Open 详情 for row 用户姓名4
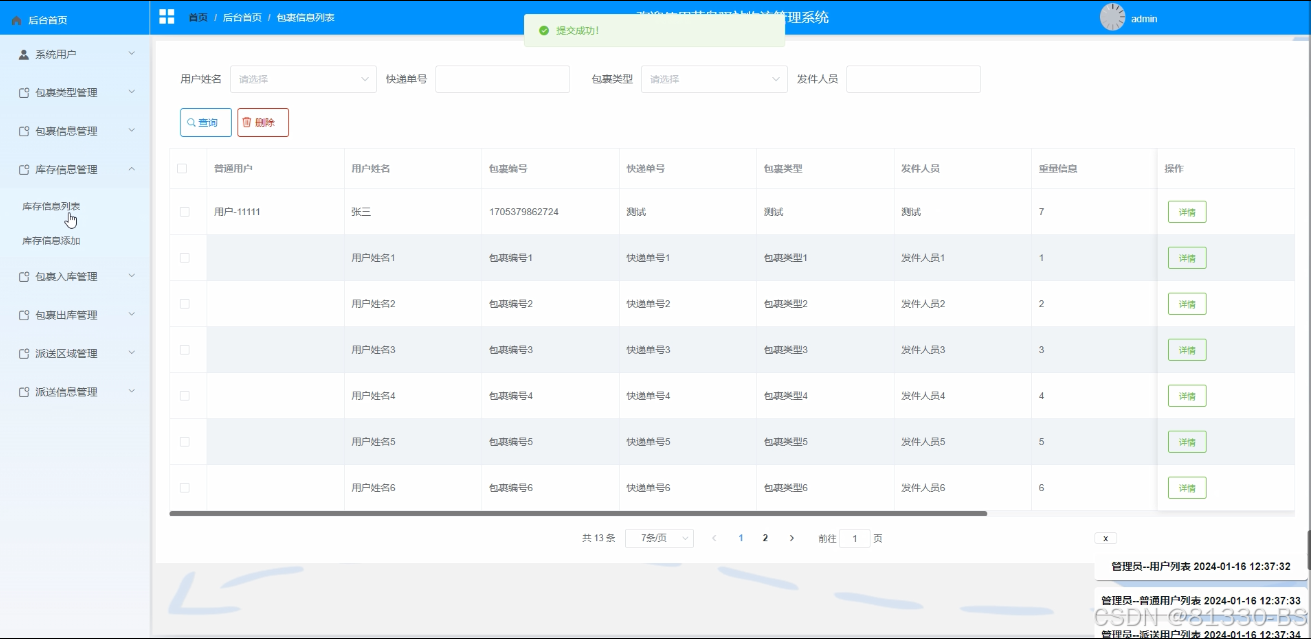This screenshot has width=1311, height=639. 1187,396
